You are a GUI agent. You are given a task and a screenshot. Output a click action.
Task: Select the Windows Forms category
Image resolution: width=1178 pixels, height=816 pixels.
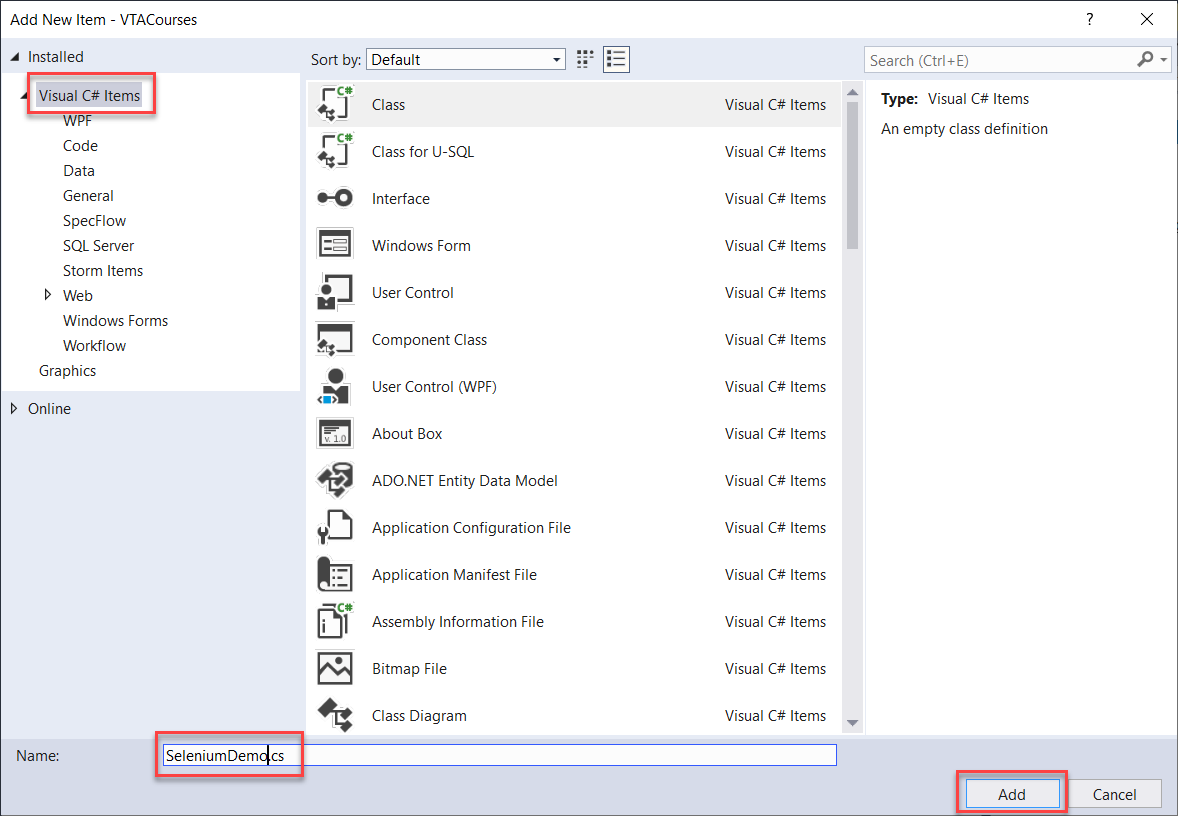[x=116, y=320]
